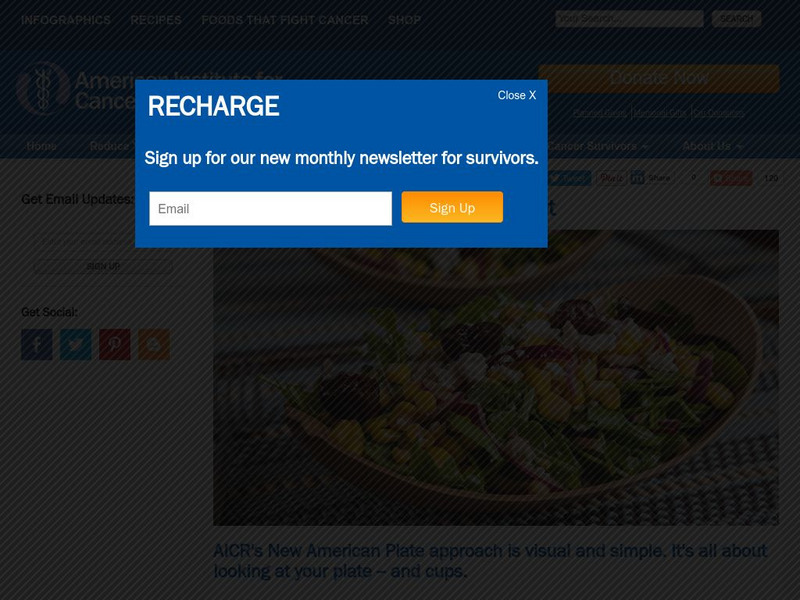Image resolution: width=800 pixels, height=600 pixels.
Task: Click the Pin it share button
Action: [x=612, y=178]
